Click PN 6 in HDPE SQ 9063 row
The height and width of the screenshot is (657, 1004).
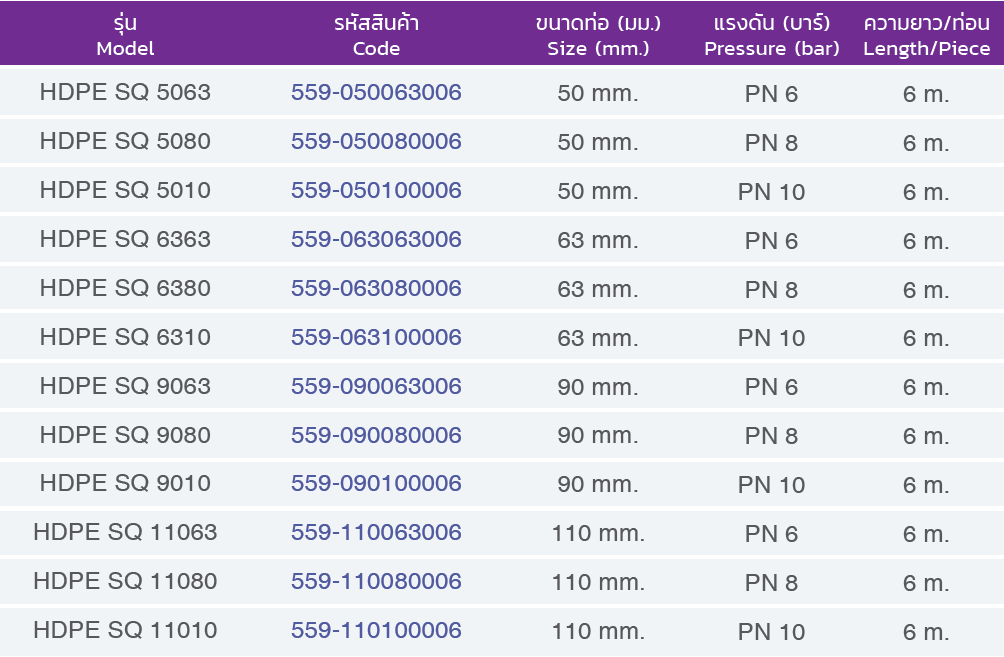(x=772, y=387)
